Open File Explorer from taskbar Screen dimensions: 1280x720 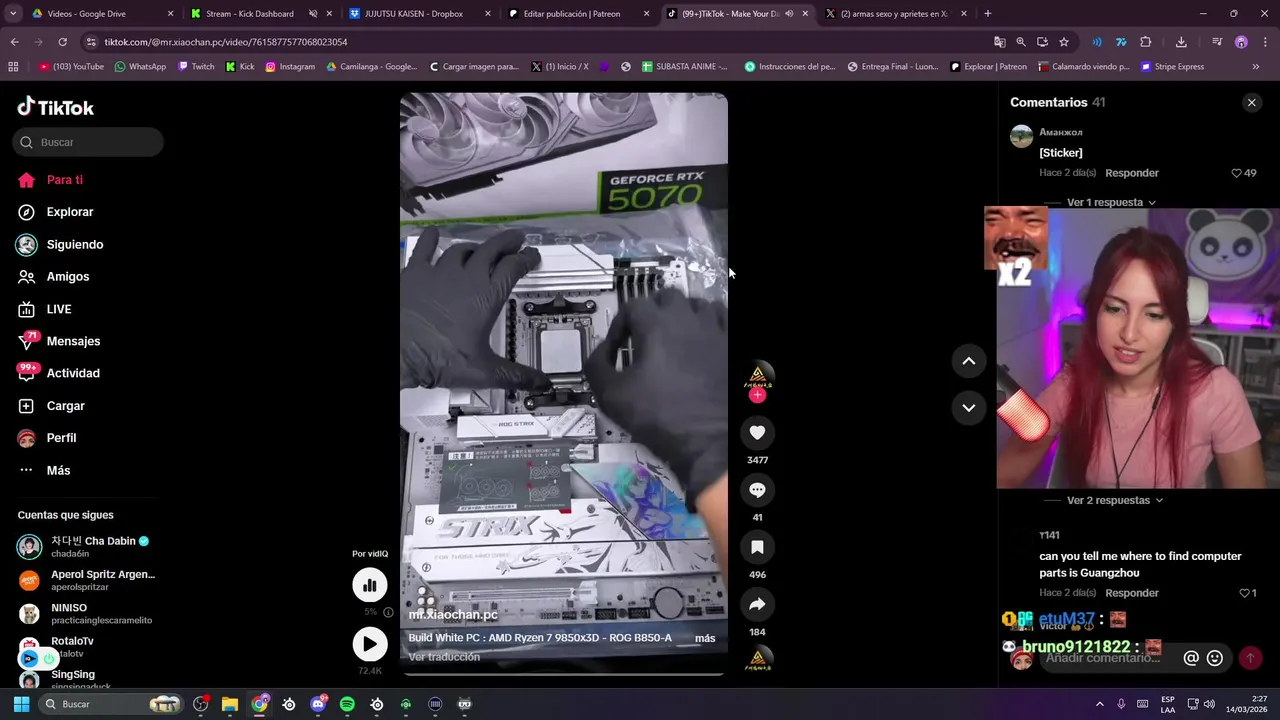pyautogui.click(x=229, y=704)
